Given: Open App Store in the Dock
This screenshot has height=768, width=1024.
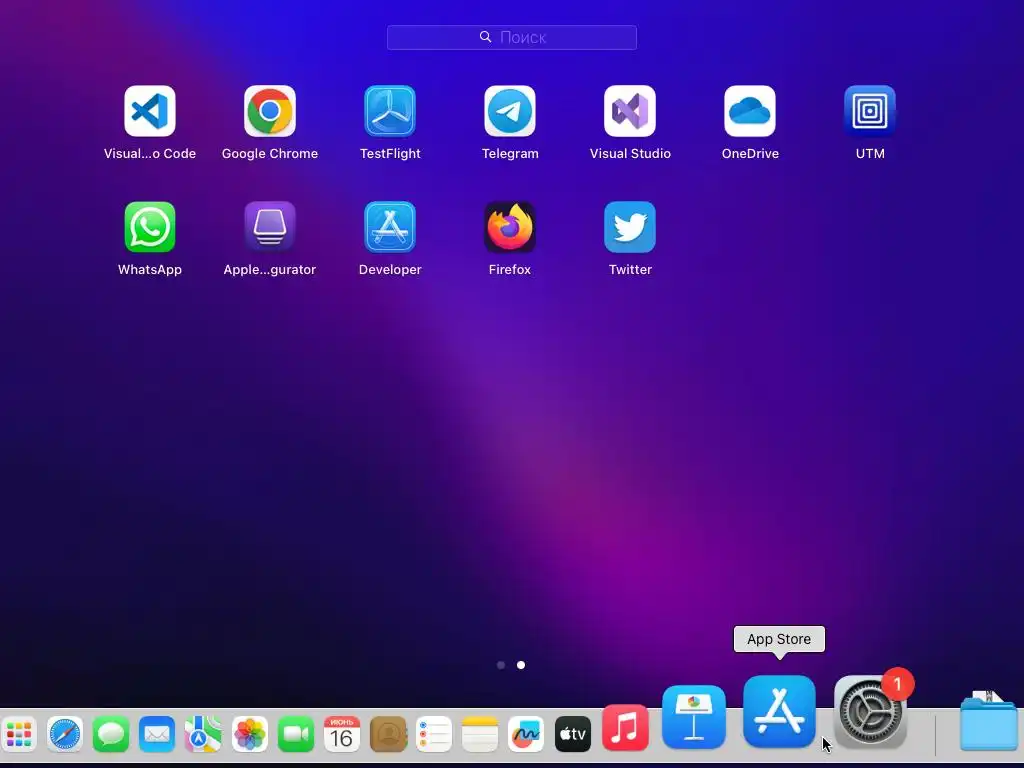Looking at the screenshot, I should click(779, 711).
